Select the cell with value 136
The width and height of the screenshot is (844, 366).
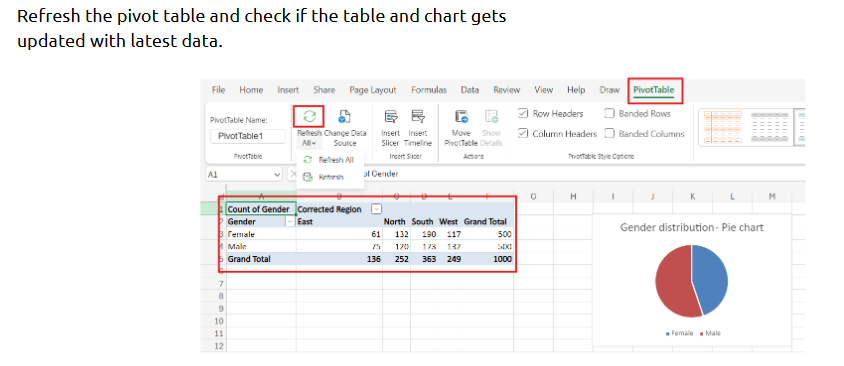339,259
